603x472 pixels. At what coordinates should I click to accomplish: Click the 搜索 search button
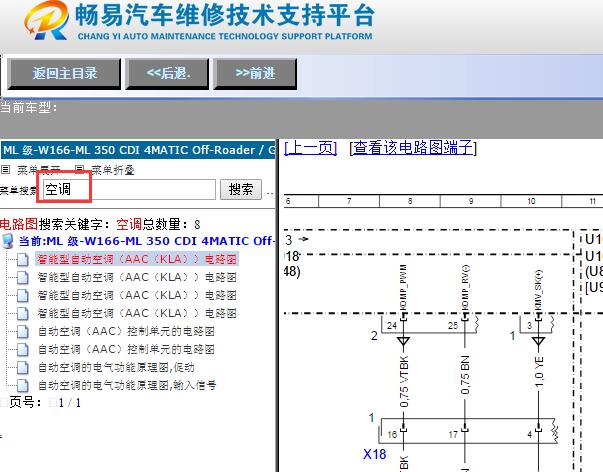241,189
